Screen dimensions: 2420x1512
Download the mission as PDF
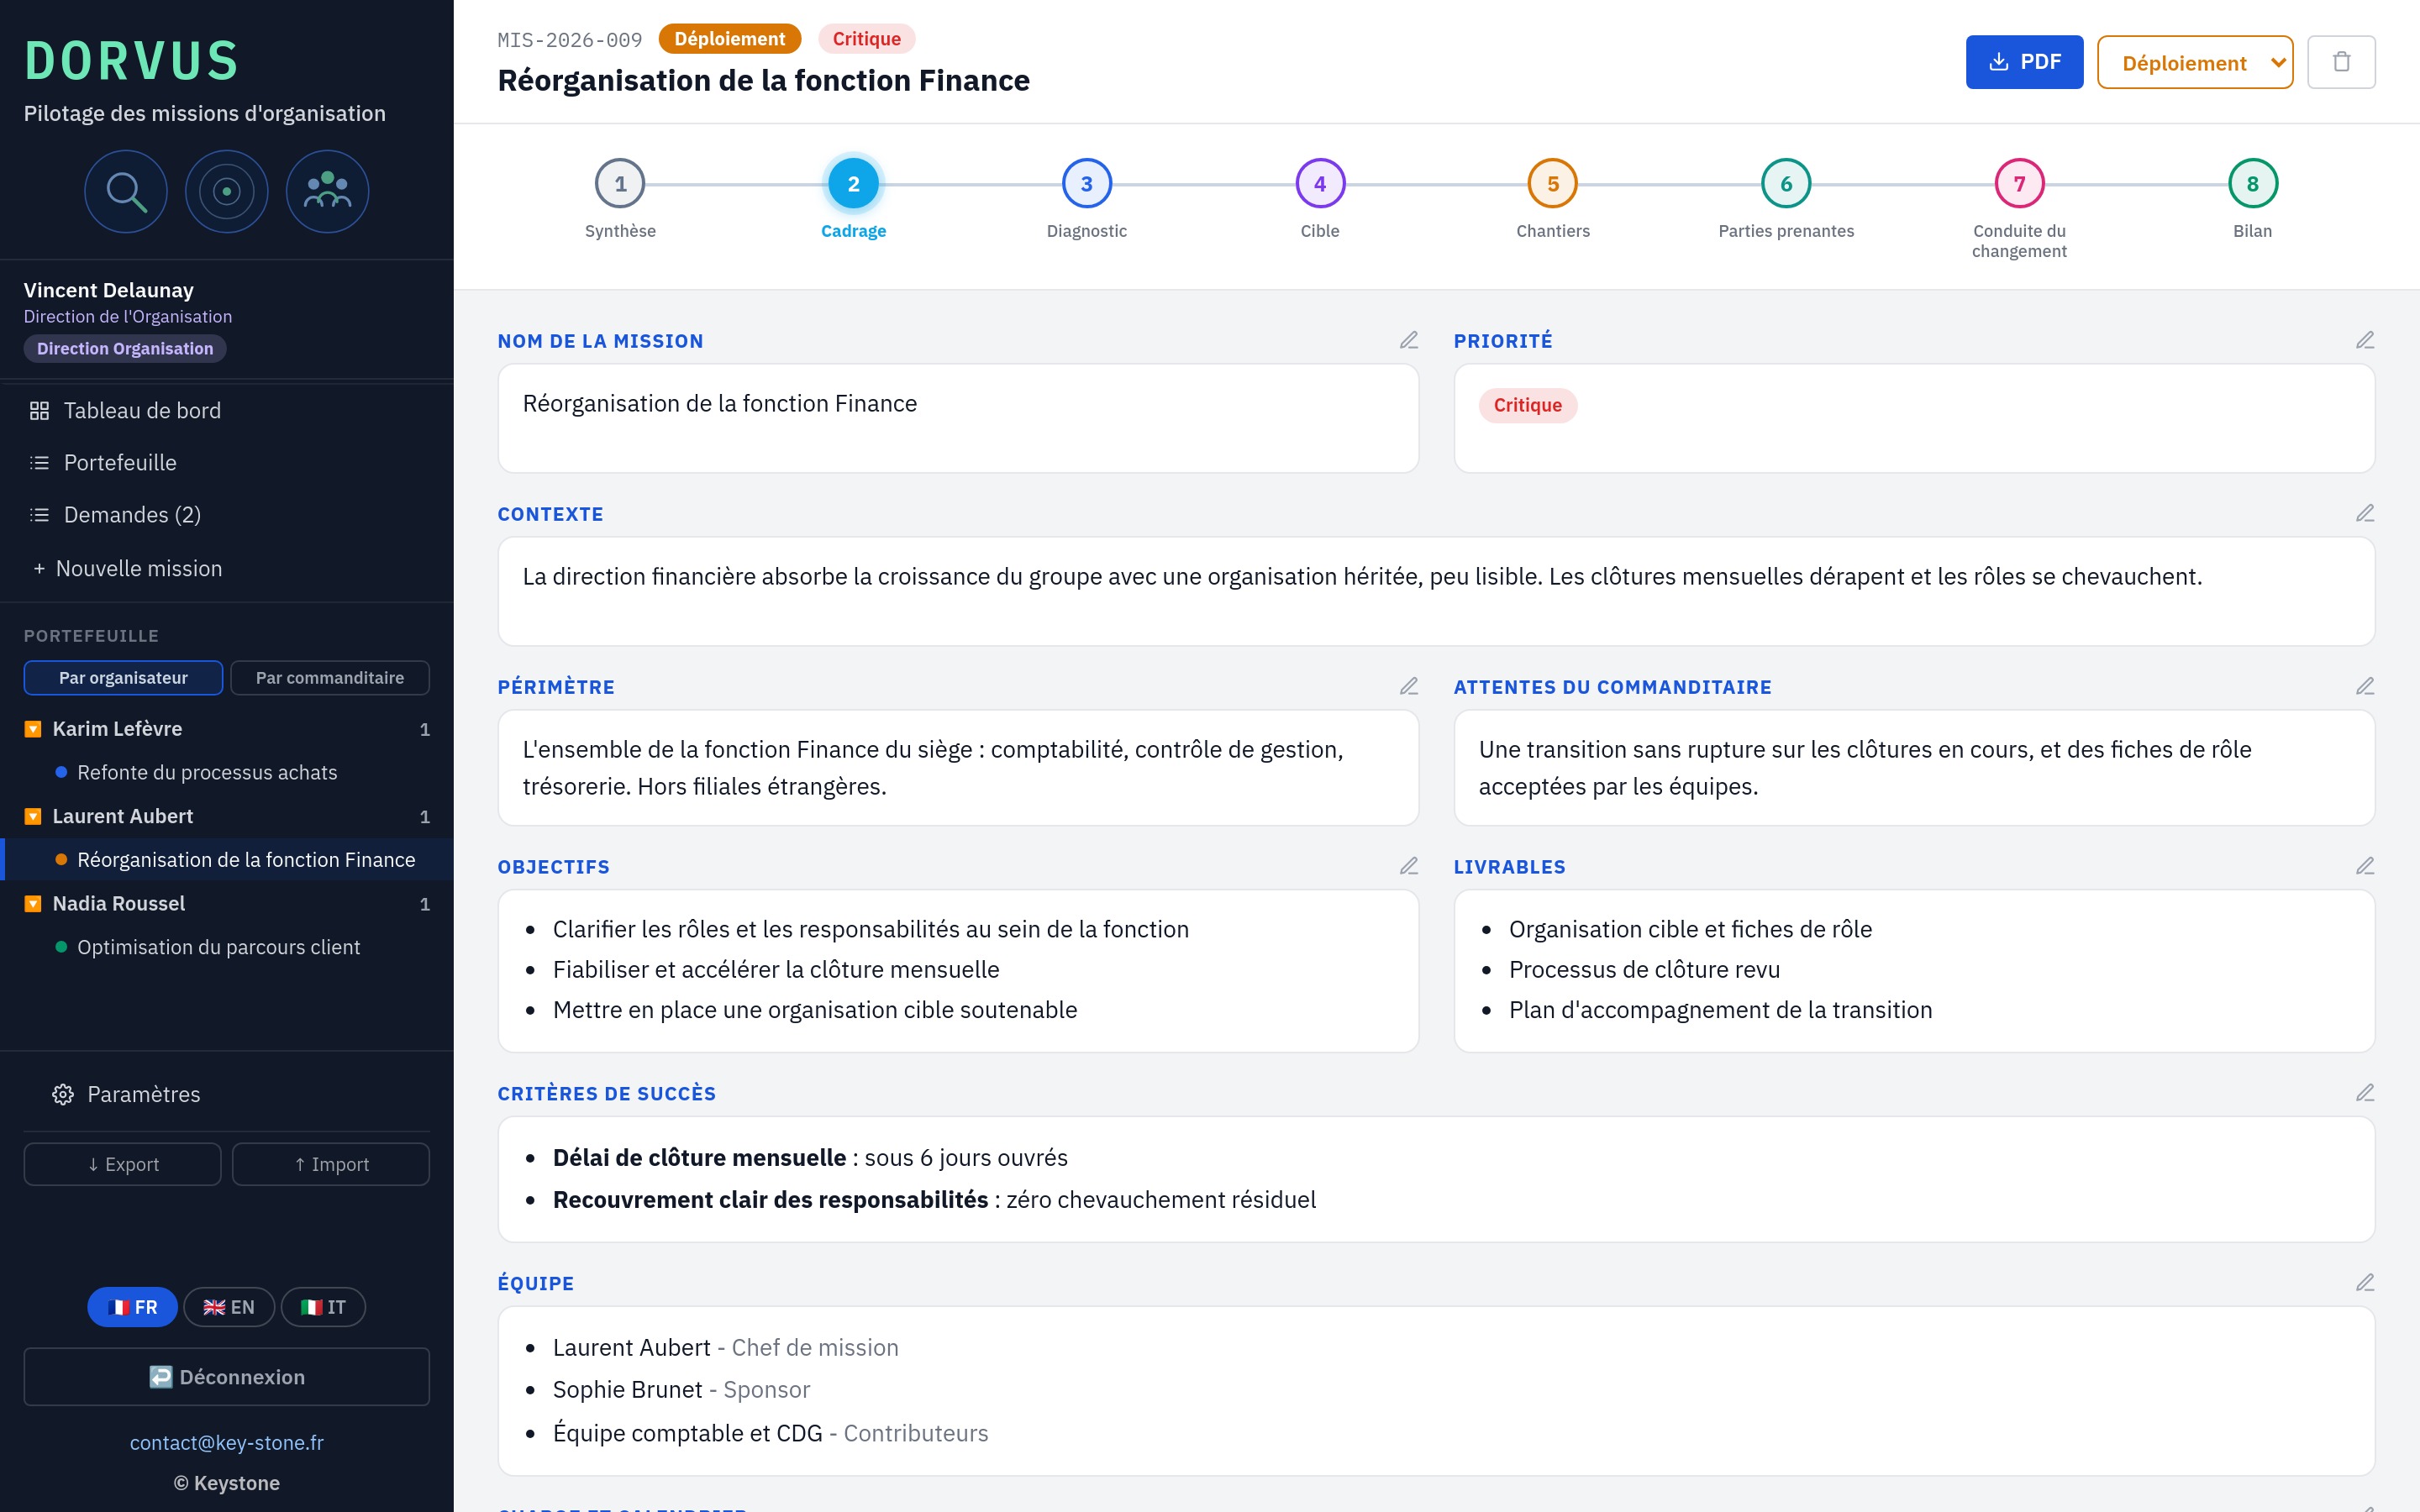2024,62
